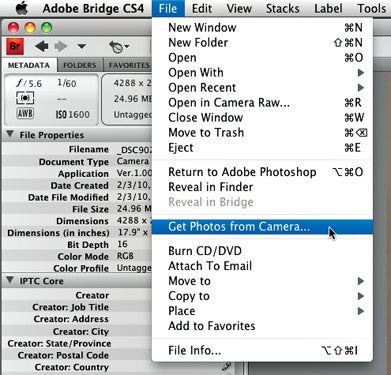391x375 pixels.
Task: Click the Creator: Postal Code label
Action: (x=63, y=355)
